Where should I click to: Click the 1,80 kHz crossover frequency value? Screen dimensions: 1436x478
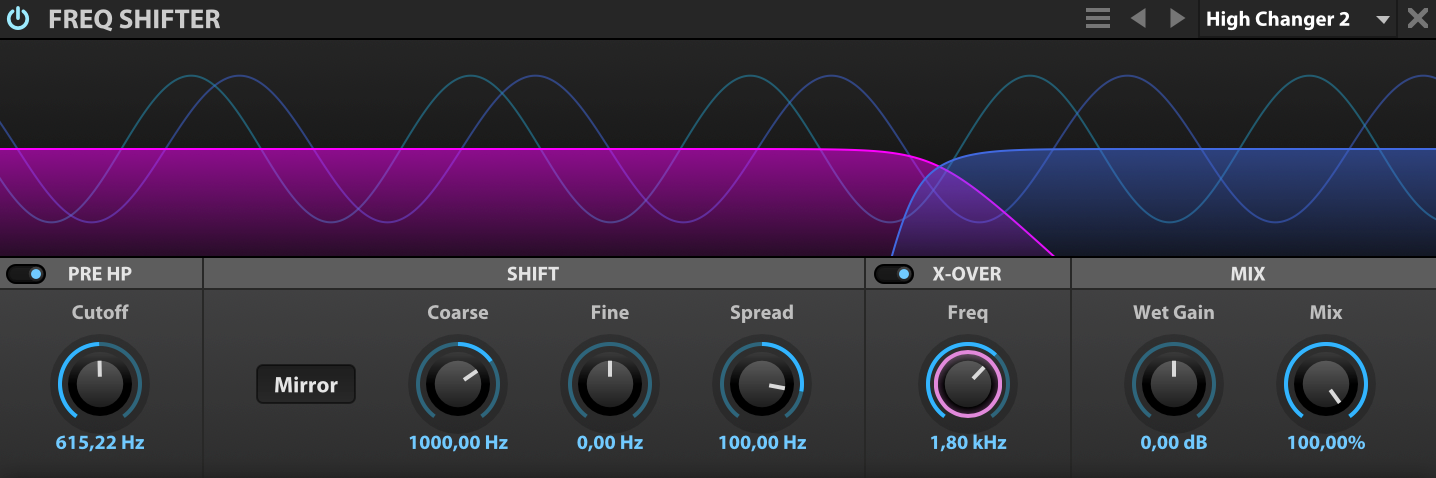(968, 443)
